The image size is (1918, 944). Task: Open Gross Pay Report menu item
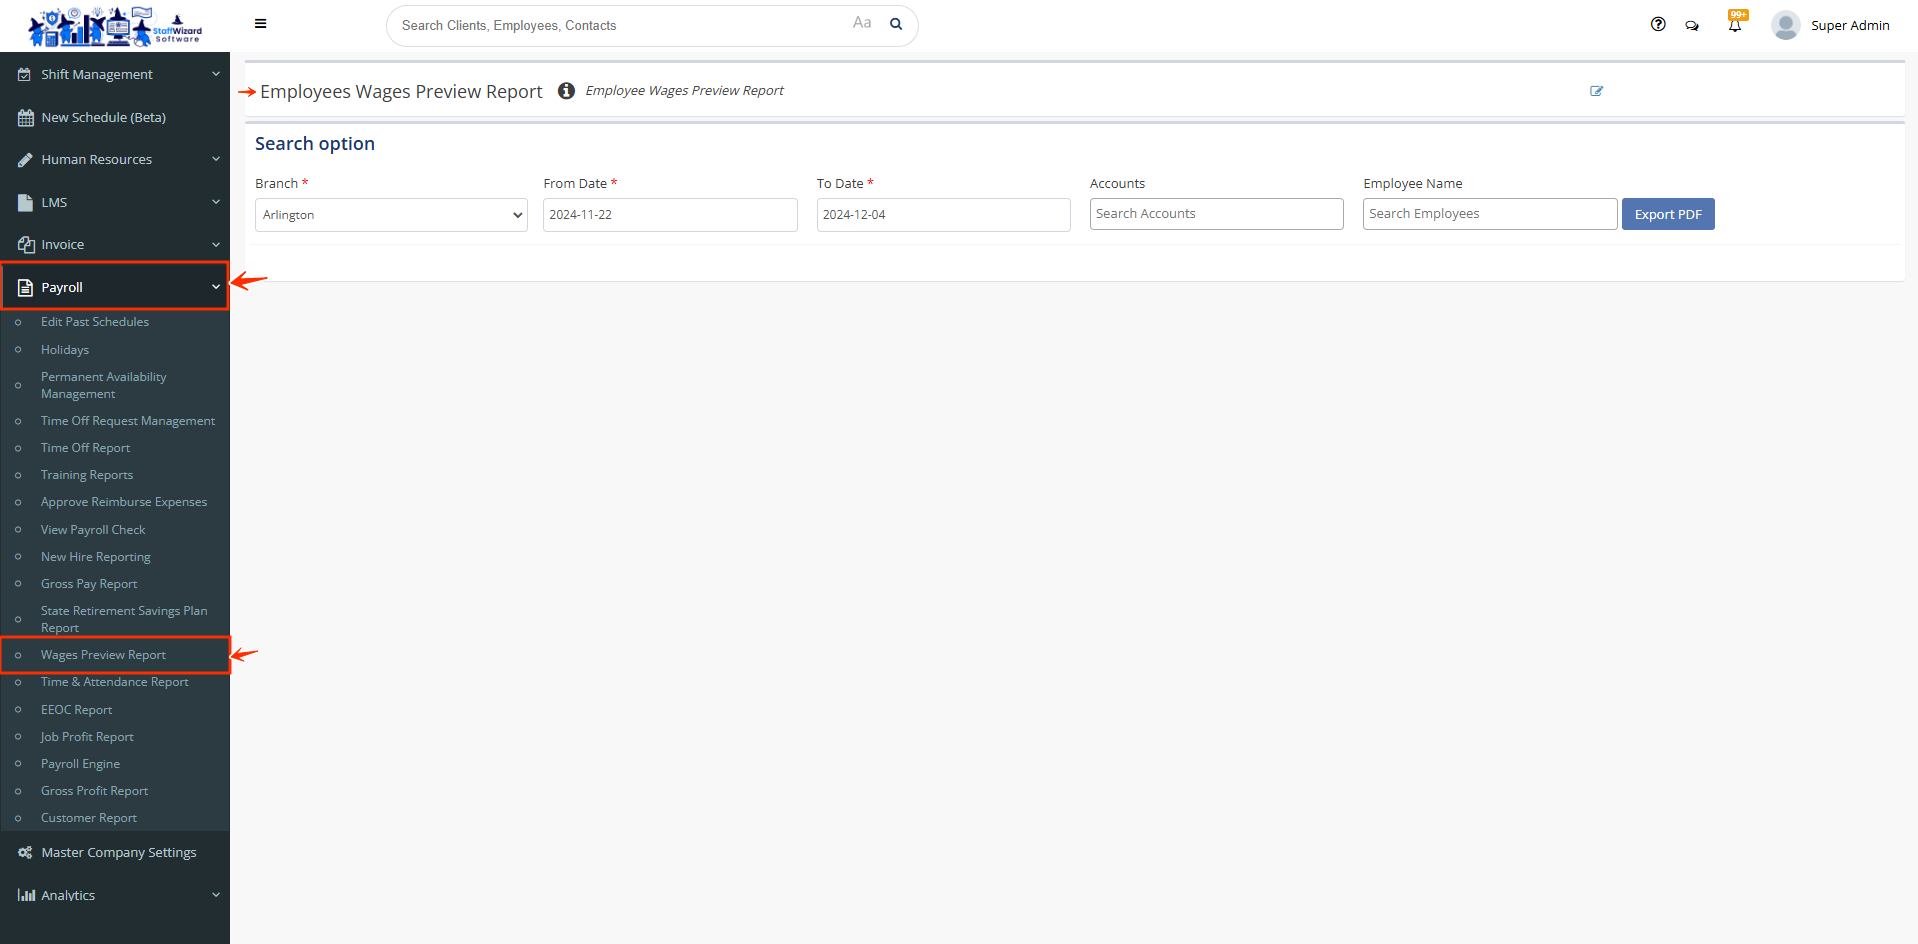click(89, 584)
